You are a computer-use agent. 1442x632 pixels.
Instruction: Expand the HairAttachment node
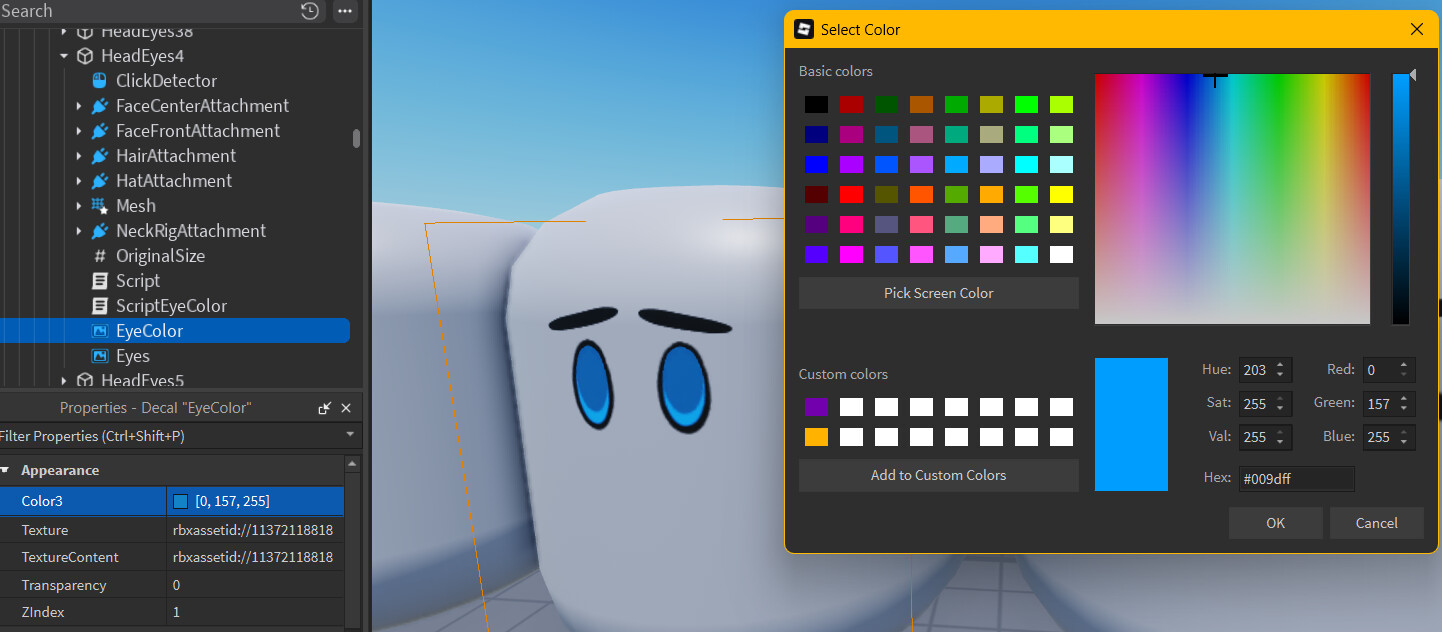[79, 156]
